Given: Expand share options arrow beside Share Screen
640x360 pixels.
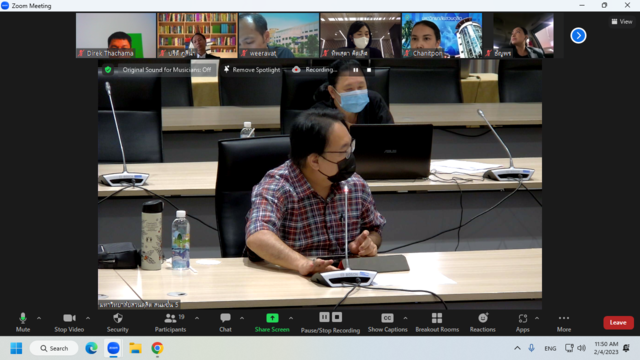Looking at the screenshot, I should click(291, 318).
